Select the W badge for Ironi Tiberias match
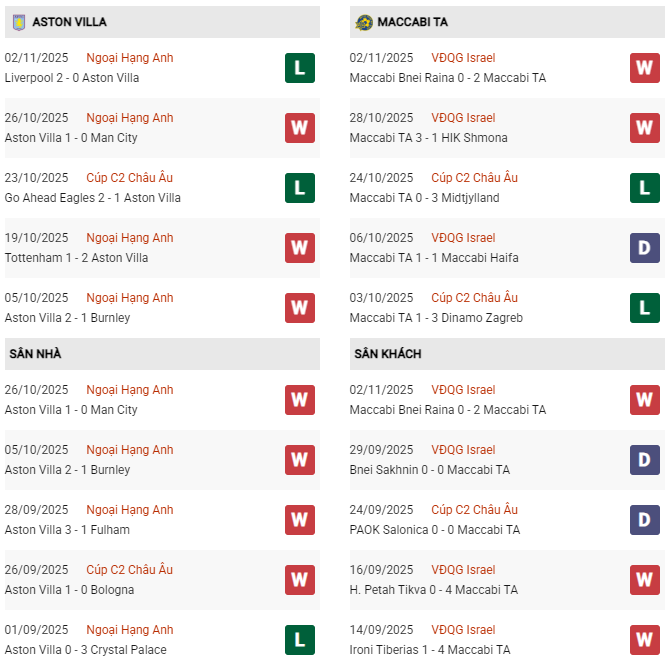Viewport: 669px width, 669px height. (644, 640)
